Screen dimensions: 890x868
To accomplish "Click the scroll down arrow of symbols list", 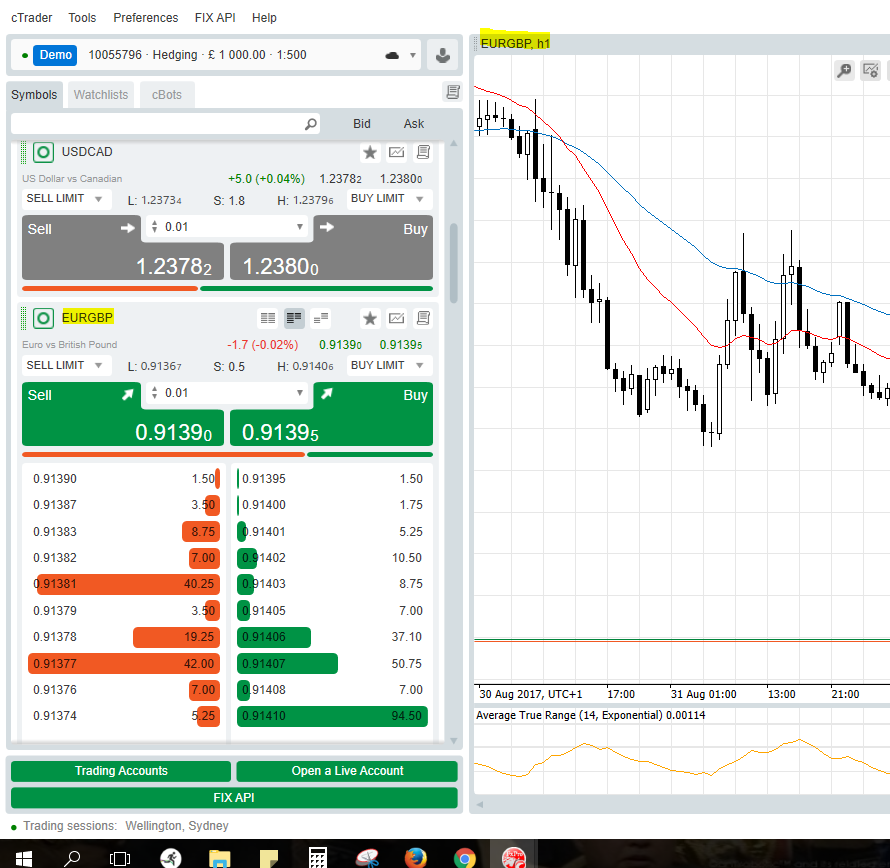I will pyautogui.click(x=454, y=740).
